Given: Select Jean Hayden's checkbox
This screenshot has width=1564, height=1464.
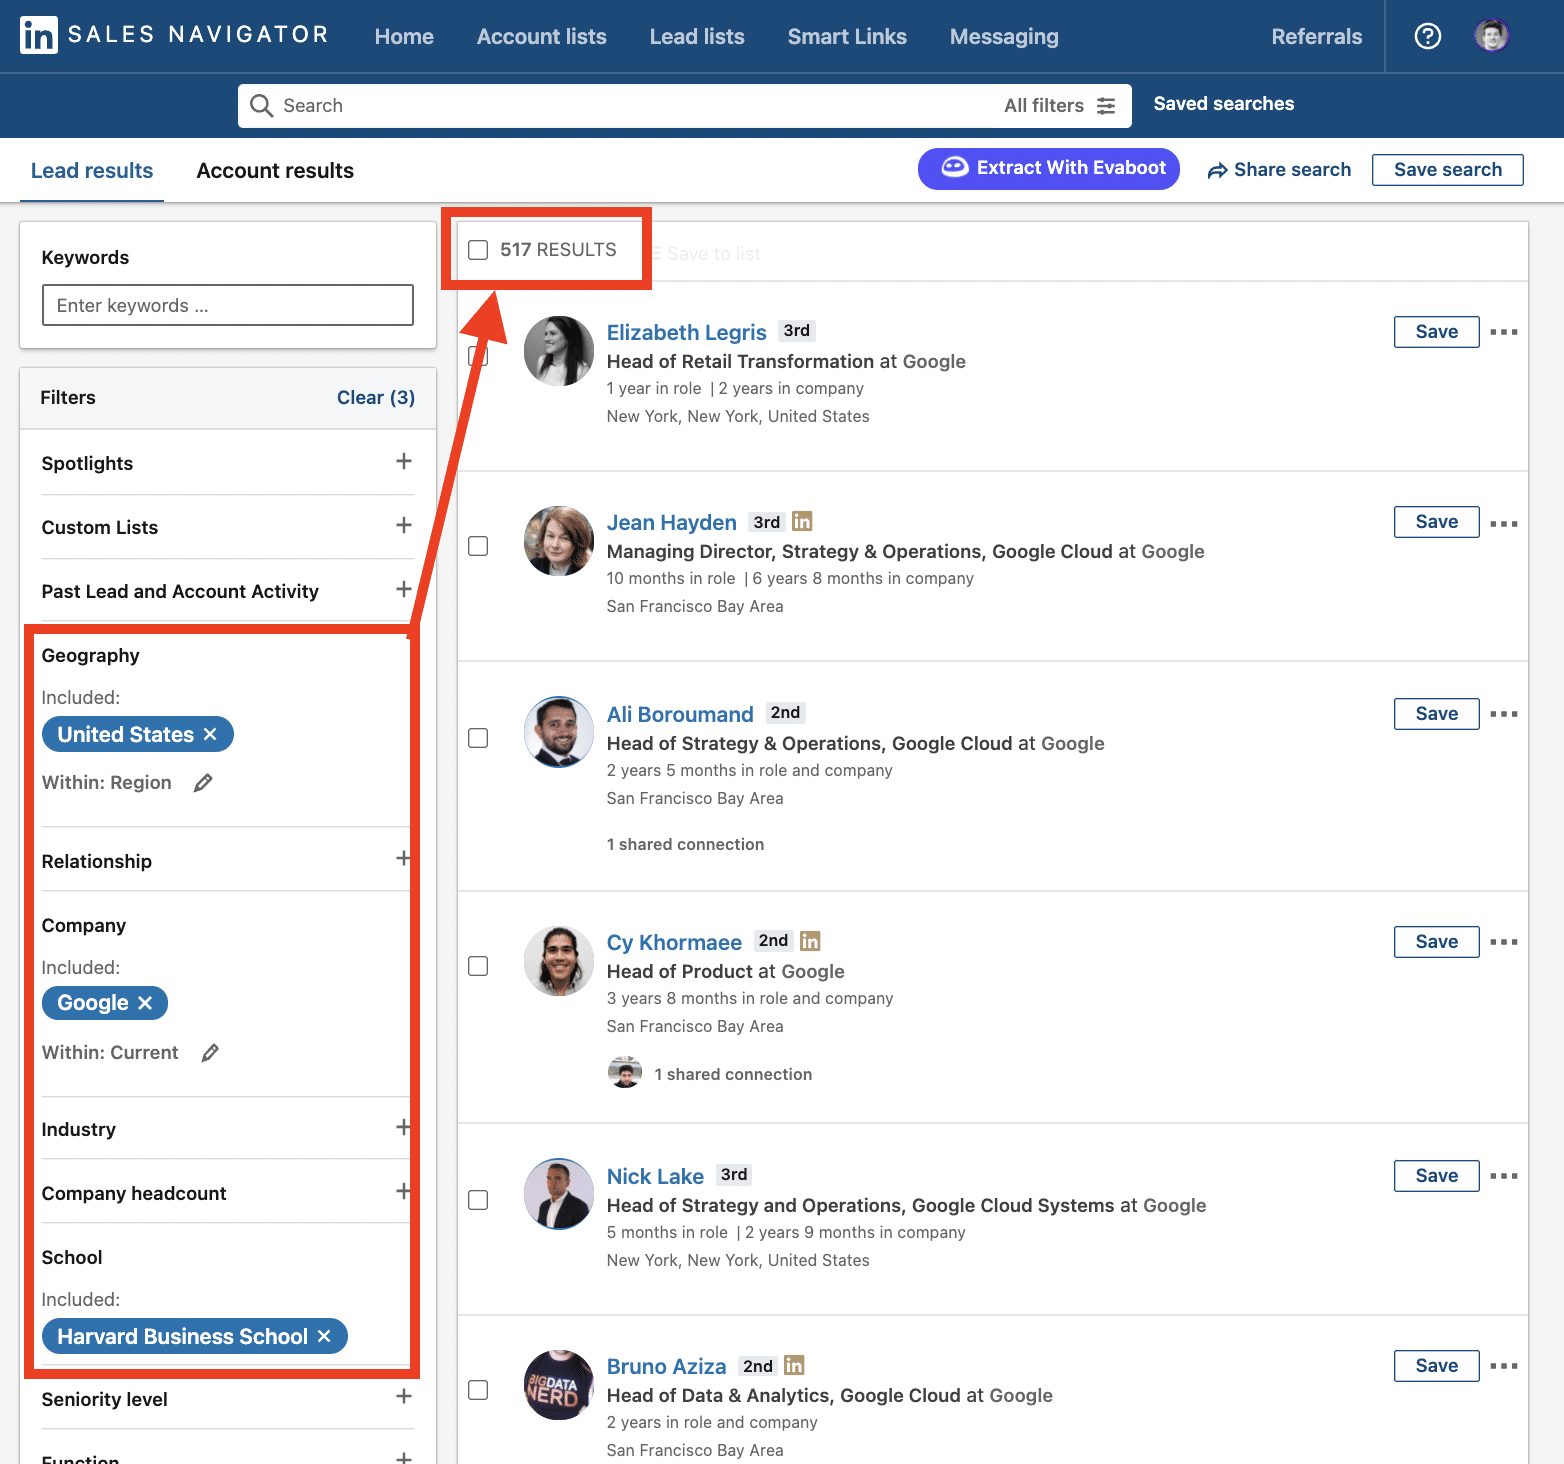Looking at the screenshot, I should click(x=478, y=546).
